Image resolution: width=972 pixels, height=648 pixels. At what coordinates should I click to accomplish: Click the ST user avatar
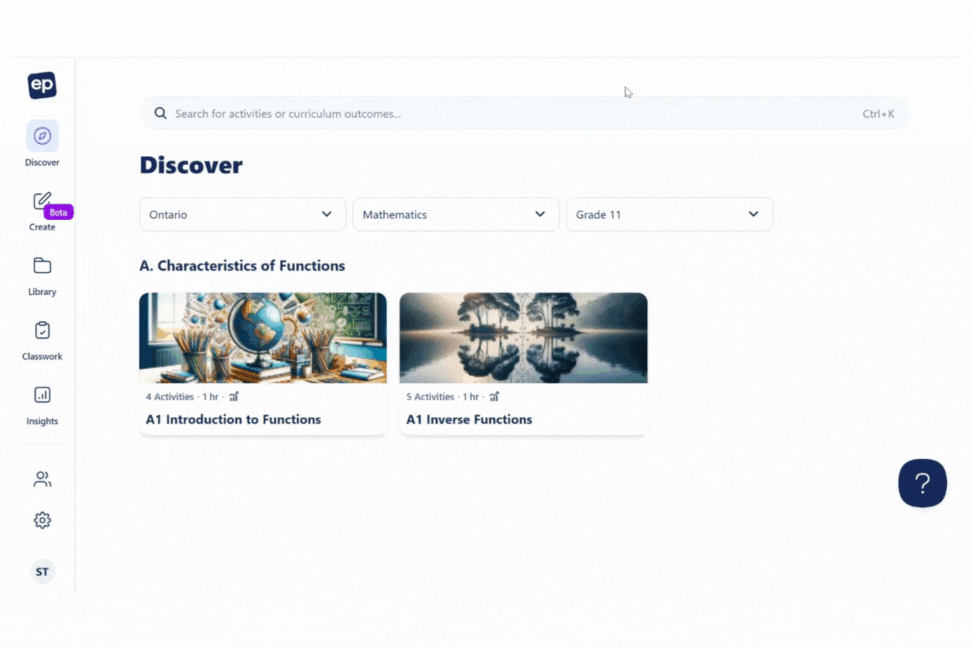pos(42,572)
